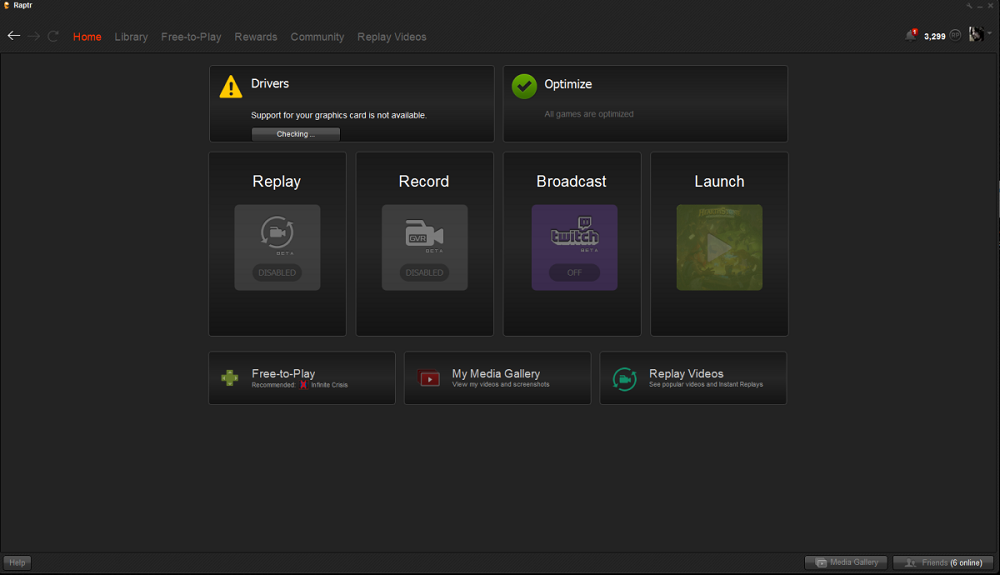The width and height of the screenshot is (1000, 575).
Task: Click the green Optimize checkmark icon
Action: 524,86
